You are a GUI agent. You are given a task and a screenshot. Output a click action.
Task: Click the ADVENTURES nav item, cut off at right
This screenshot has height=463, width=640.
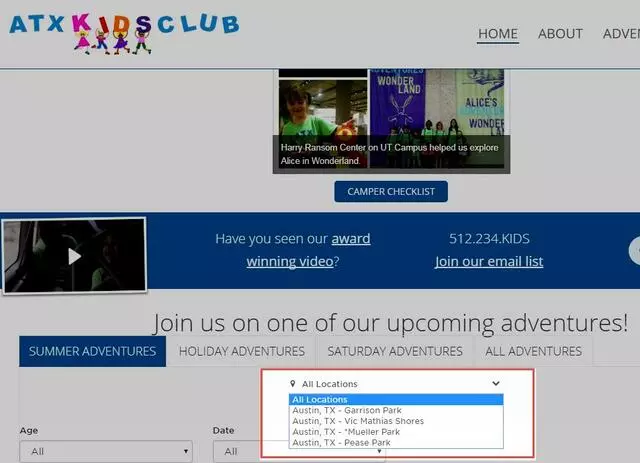coord(621,33)
